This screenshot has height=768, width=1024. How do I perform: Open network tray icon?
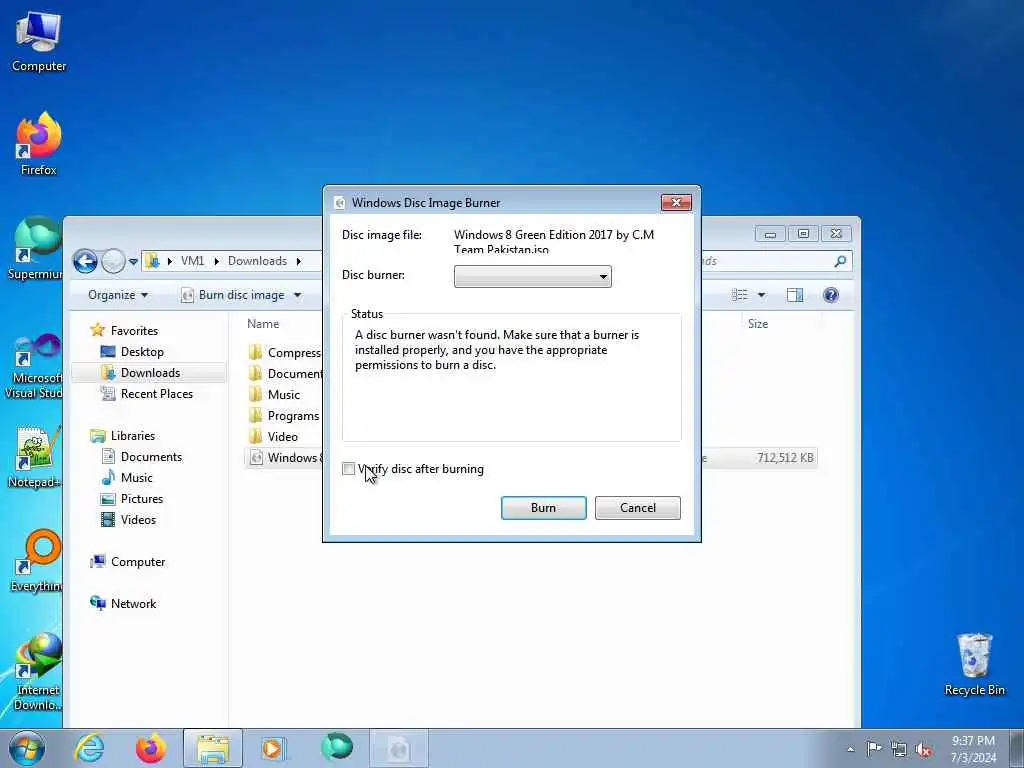[899, 749]
